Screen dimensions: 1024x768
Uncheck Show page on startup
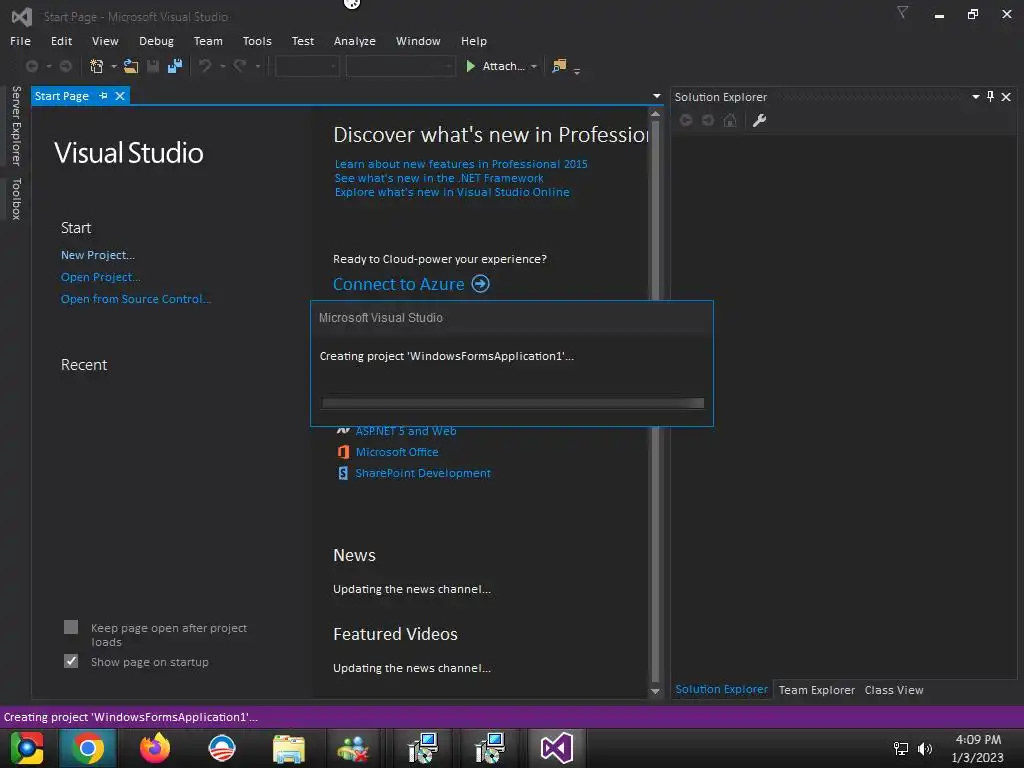(x=71, y=662)
